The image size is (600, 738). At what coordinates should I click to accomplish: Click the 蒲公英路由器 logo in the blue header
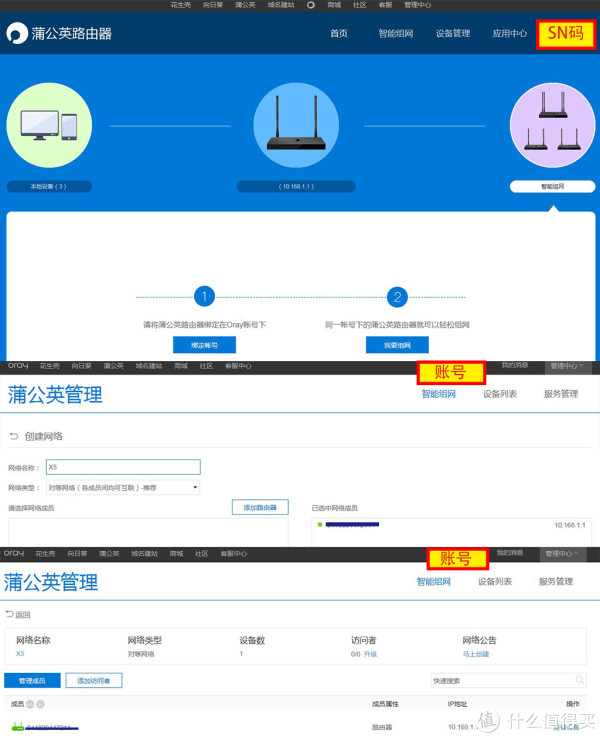click(59, 33)
